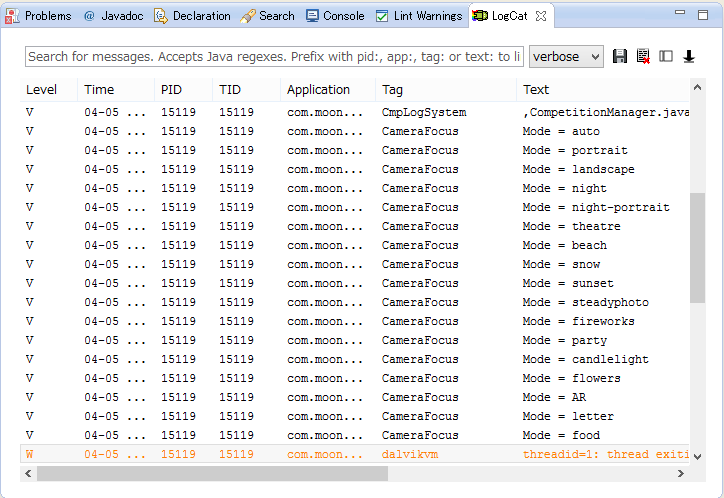
Task: Select the "Mode = steadyphoto" log entry
Action: tap(355, 302)
